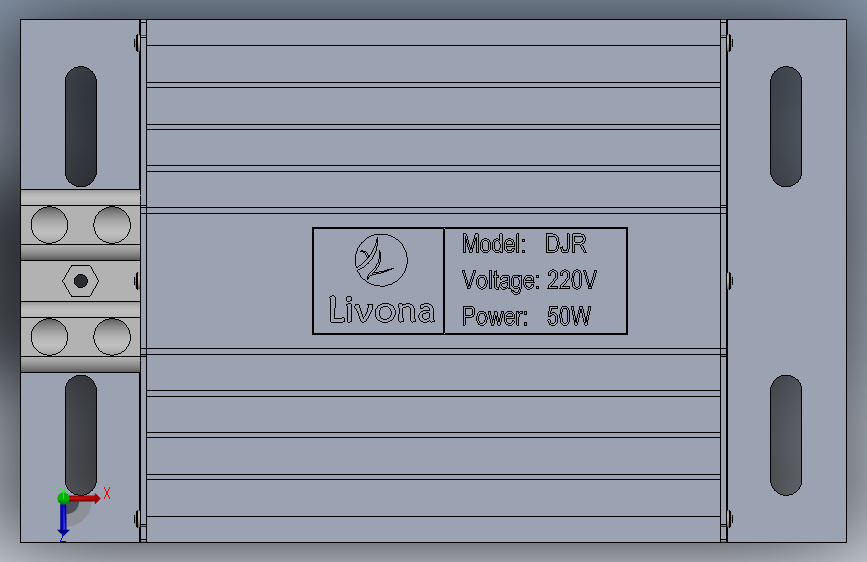Select the Voltage: 220V label text

pyautogui.click(x=529, y=280)
